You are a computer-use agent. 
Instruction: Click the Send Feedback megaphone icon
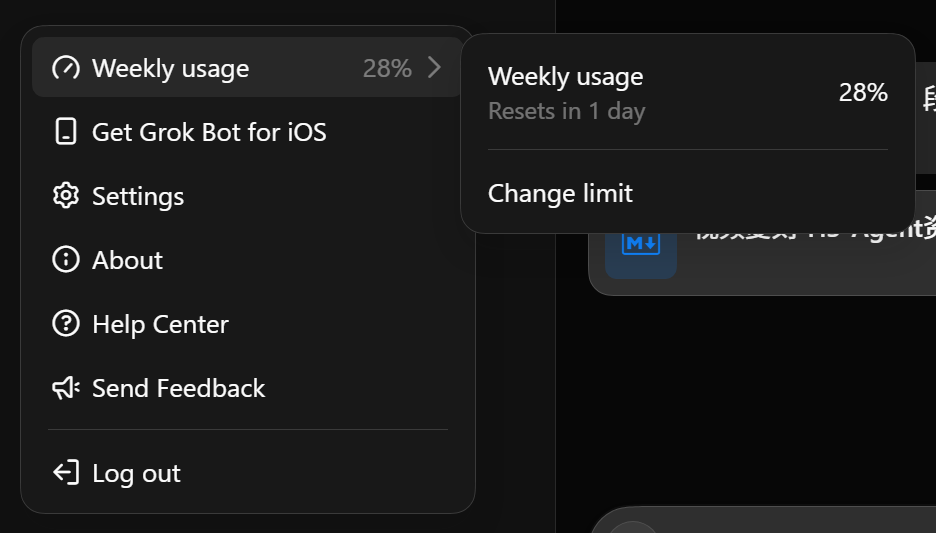66,388
